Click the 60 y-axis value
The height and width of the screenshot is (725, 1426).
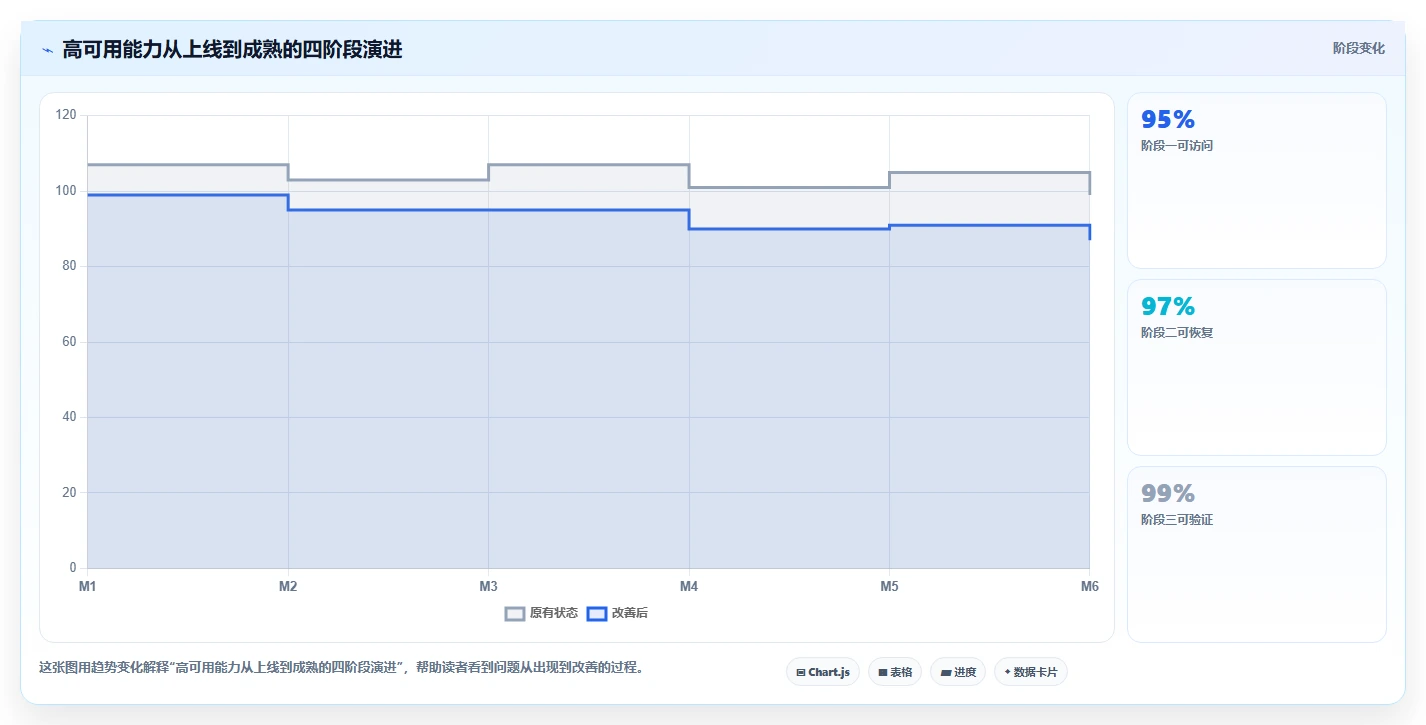(69, 342)
